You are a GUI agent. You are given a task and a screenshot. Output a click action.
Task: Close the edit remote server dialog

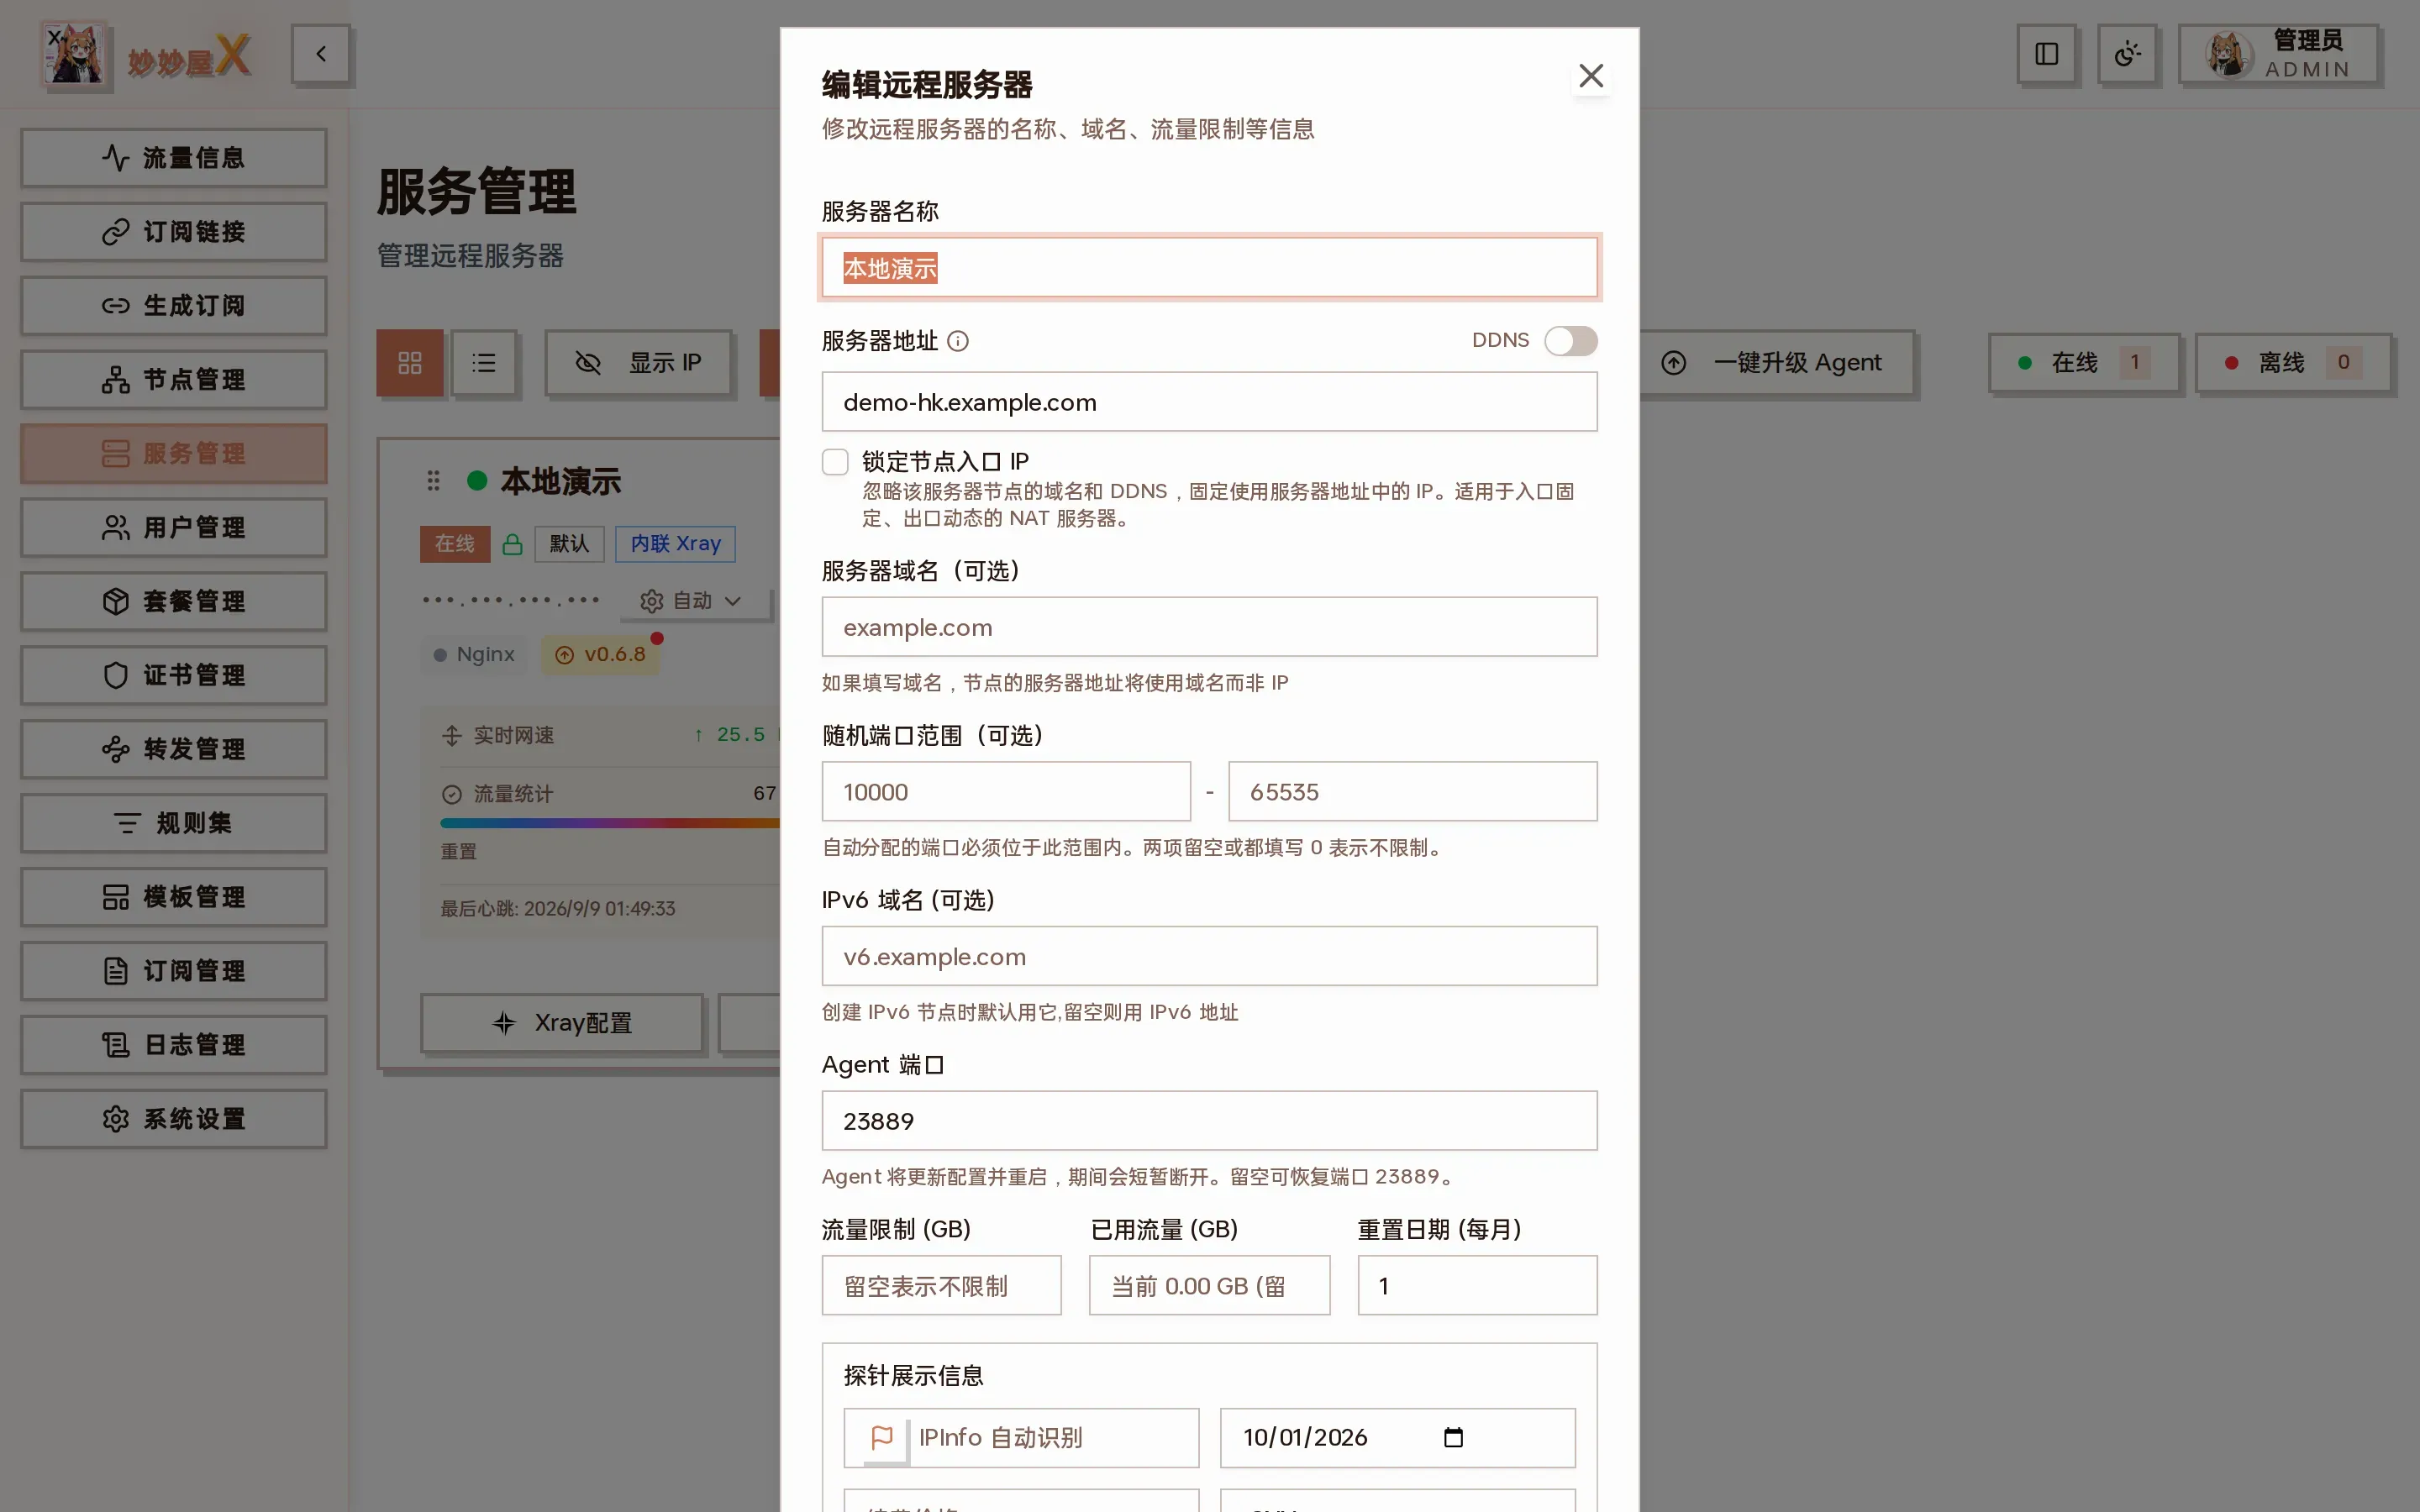click(x=1590, y=76)
